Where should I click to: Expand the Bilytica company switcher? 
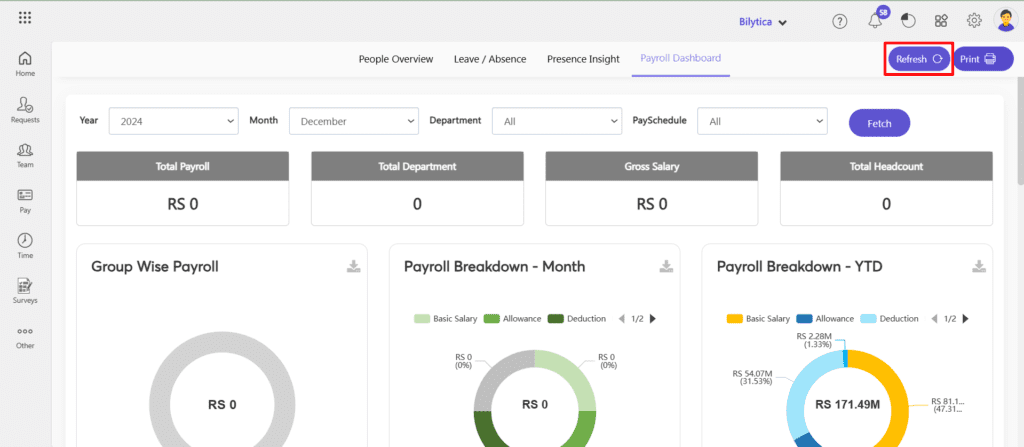tap(763, 22)
